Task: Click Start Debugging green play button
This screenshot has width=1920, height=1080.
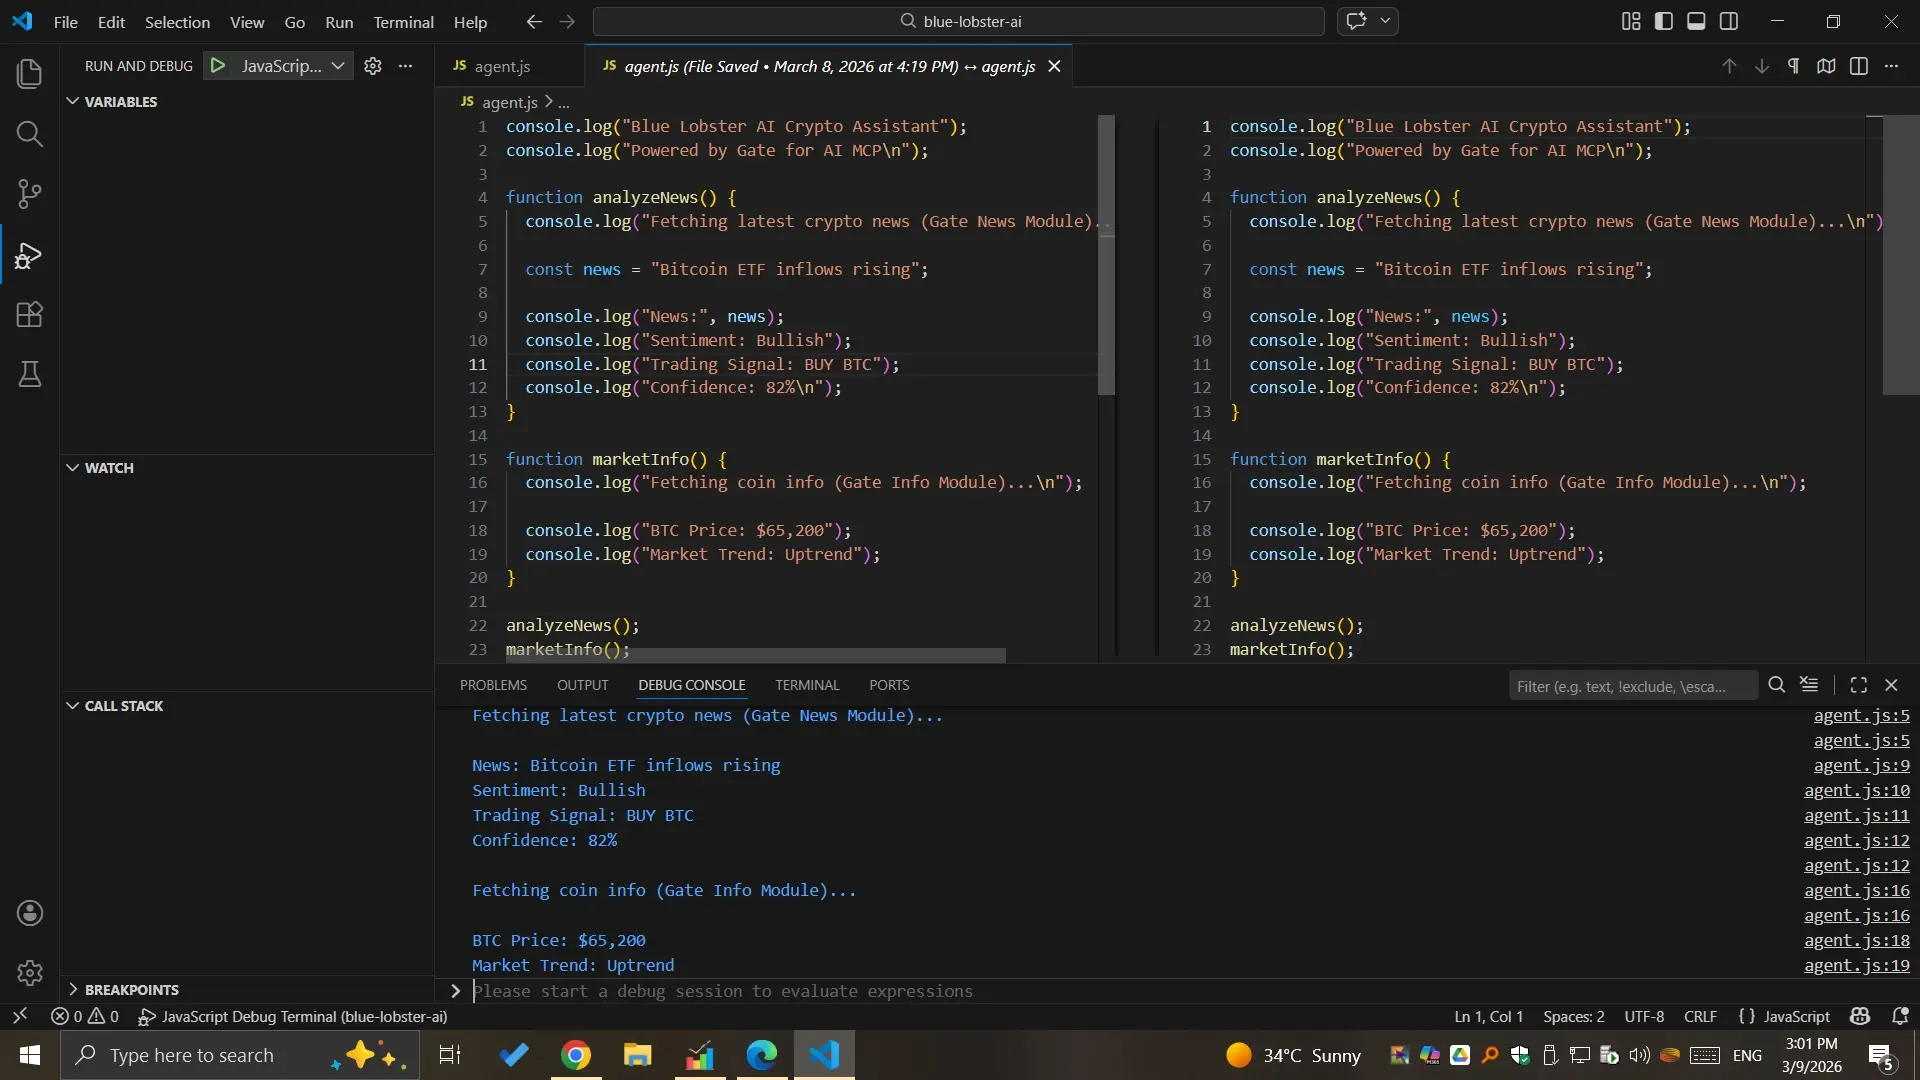Action: [x=217, y=66]
